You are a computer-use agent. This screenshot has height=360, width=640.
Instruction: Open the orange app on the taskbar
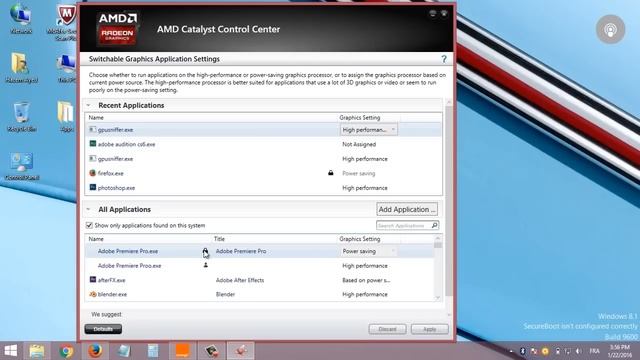click(182, 351)
